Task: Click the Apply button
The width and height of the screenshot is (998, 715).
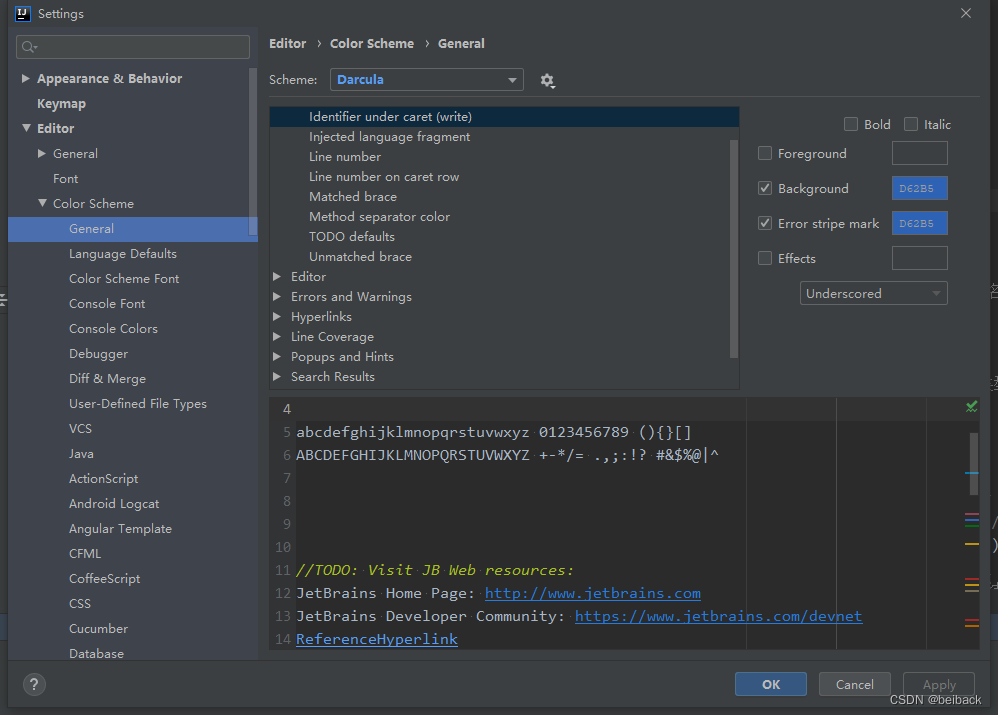Action: [939, 684]
